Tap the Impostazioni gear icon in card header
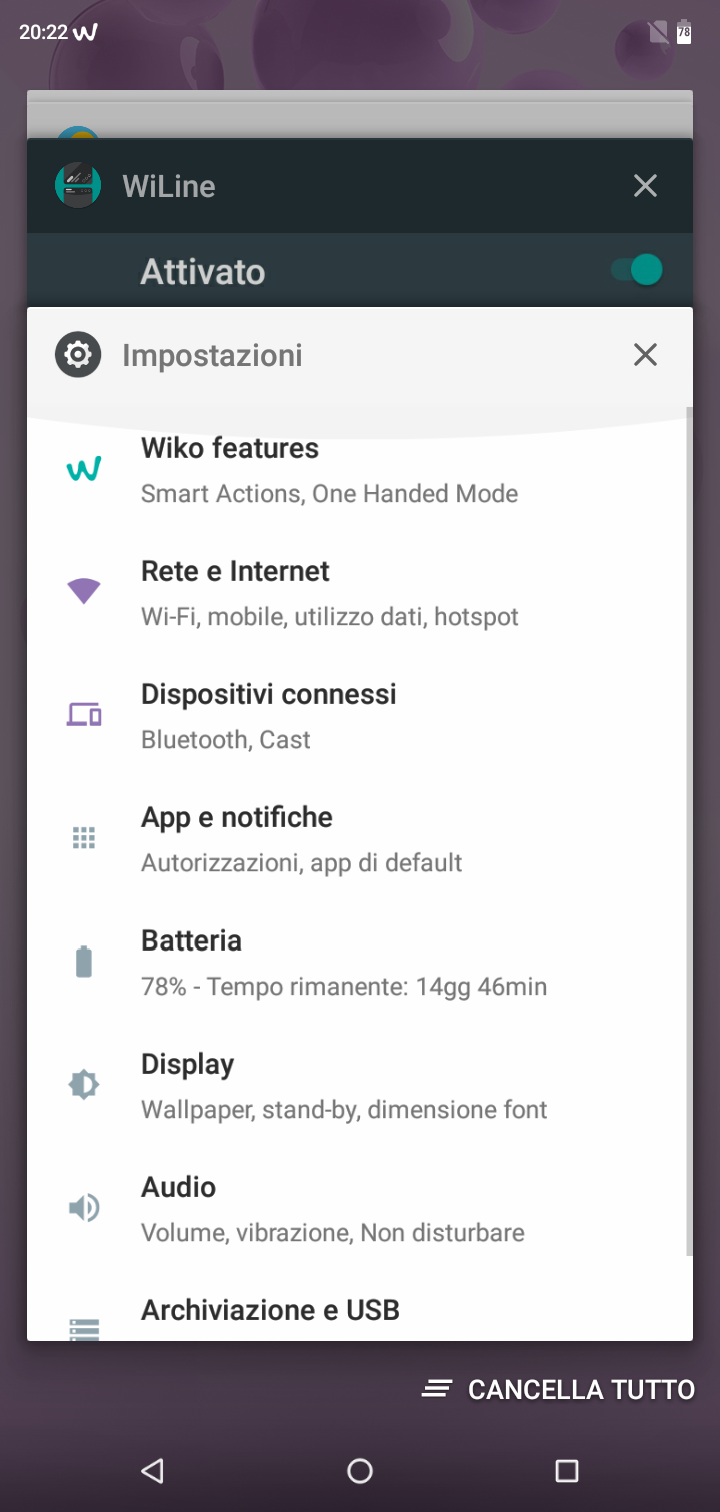720x1512 pixels. tap(78, 354)
